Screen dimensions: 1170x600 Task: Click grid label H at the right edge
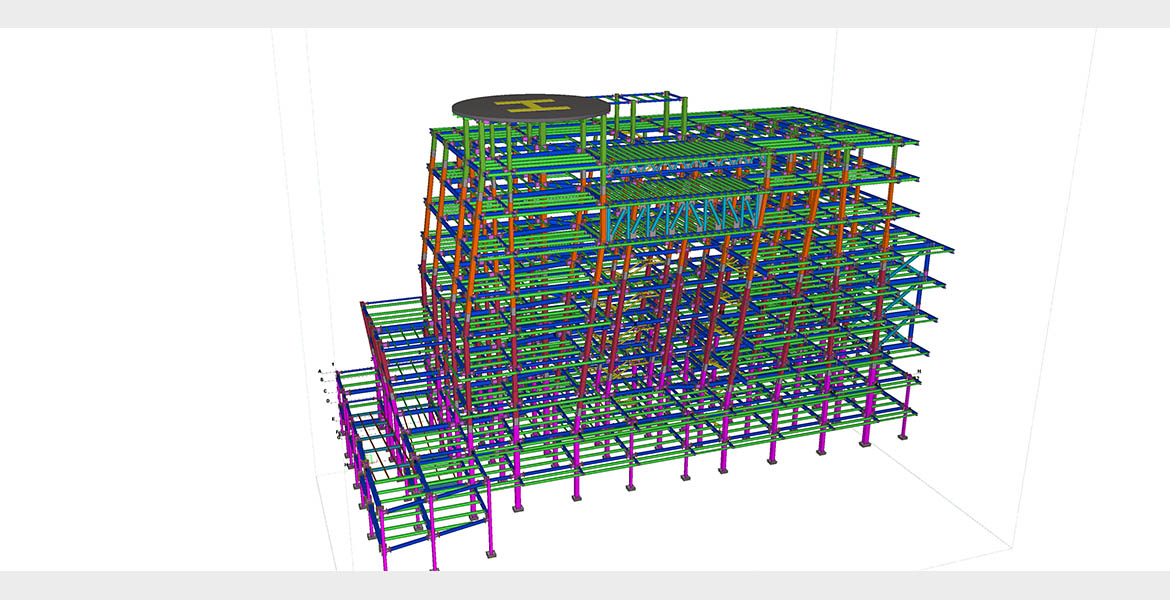pyautogui.click(x=918, y=372)
